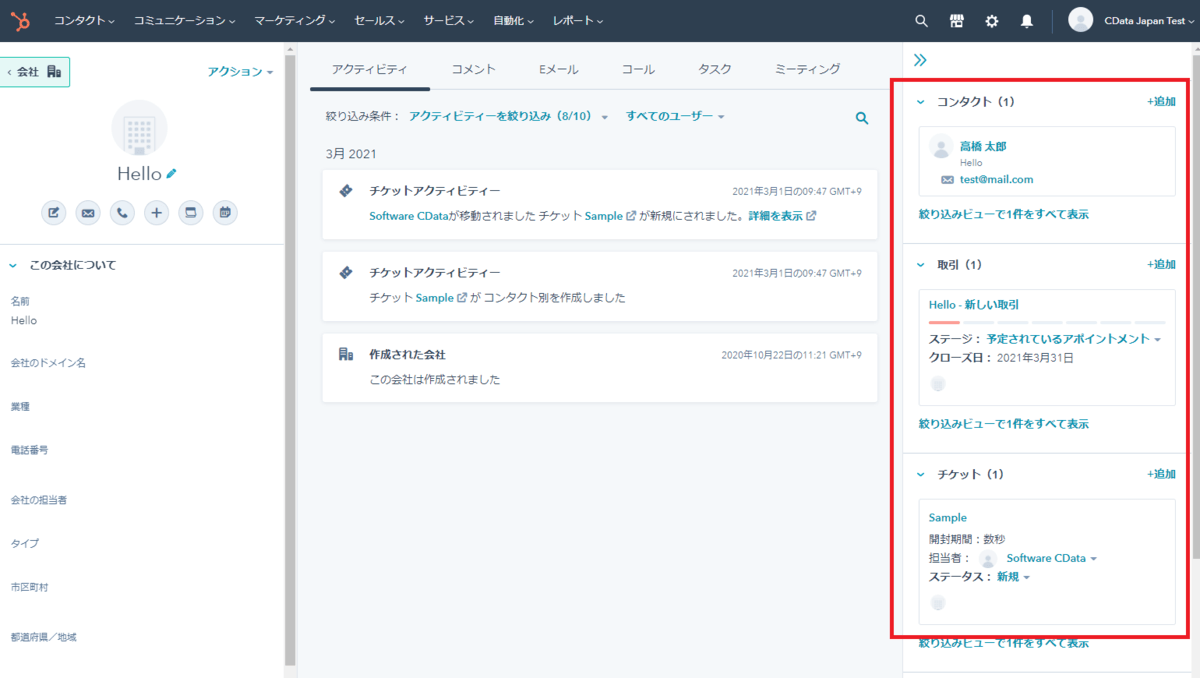Open the 自動化 menu
The height and width of the screenshot is (678, 1200).
click(513, 20)
